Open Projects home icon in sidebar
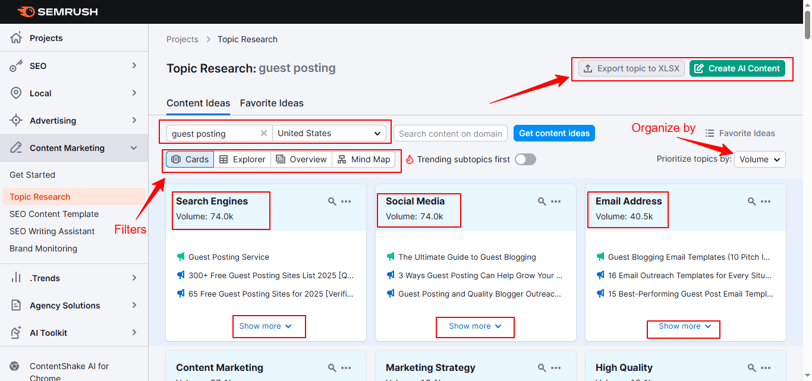The image size is (812, 381). pos(16,38)
